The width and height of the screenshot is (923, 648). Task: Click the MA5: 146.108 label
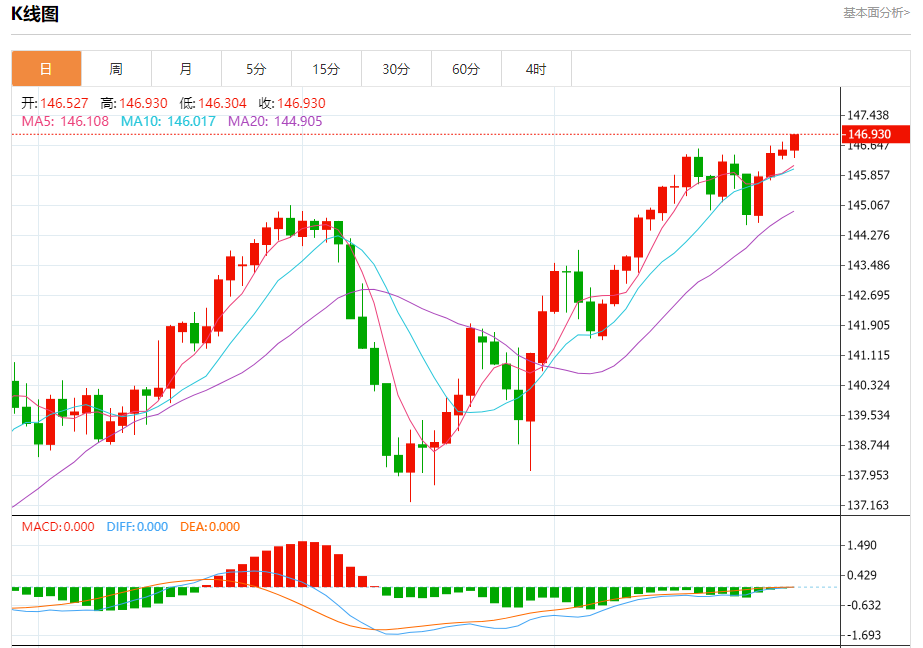[x=65, y=121]
